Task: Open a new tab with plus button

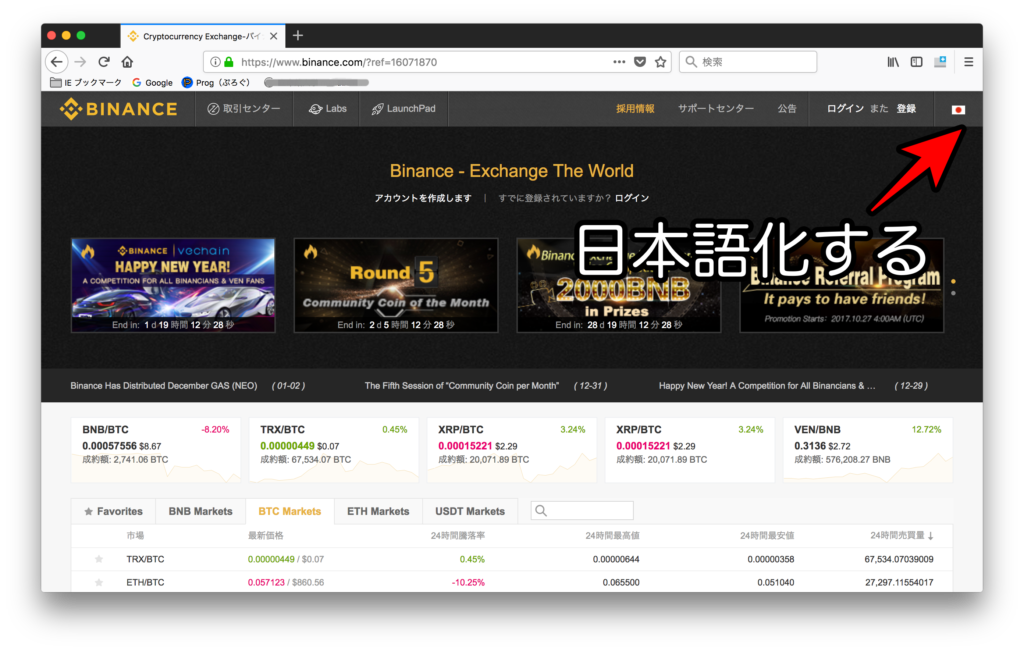Action: pyautogui.click(x=298, y=35)
